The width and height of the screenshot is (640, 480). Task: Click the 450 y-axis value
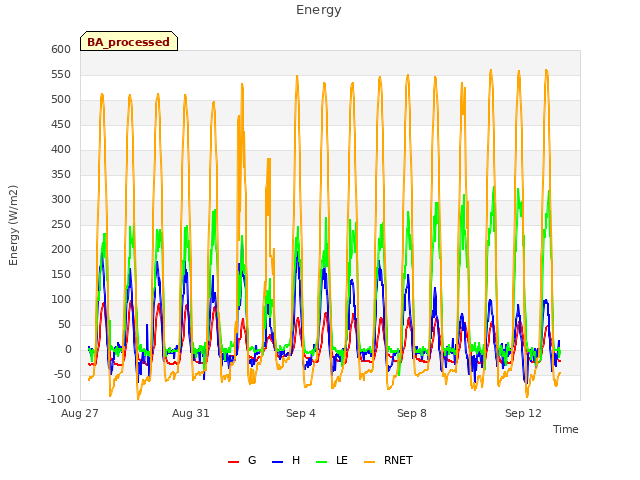[61, 124]
